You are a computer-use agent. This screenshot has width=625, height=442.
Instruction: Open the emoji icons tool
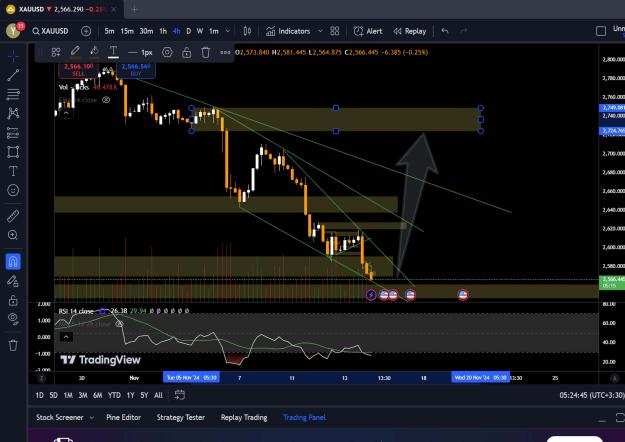point(13,190)
